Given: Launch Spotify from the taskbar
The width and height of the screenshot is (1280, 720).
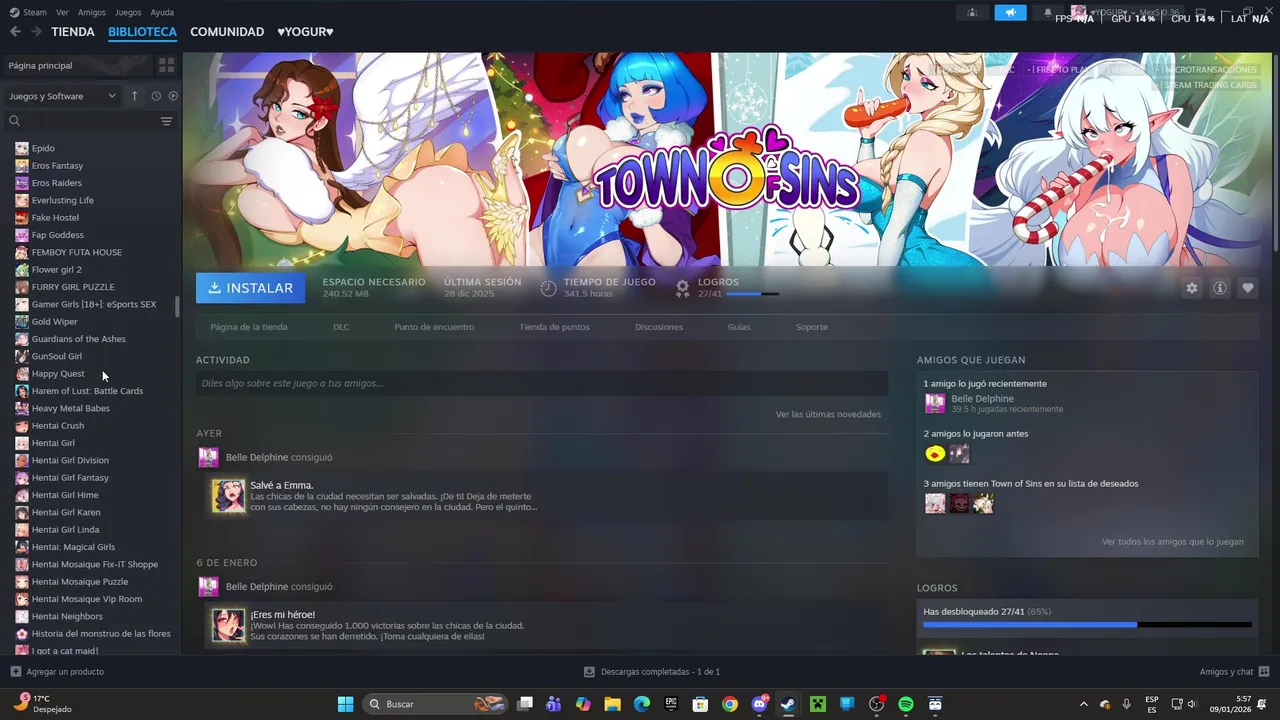Looking at the screenshot, I should point(906,704).
